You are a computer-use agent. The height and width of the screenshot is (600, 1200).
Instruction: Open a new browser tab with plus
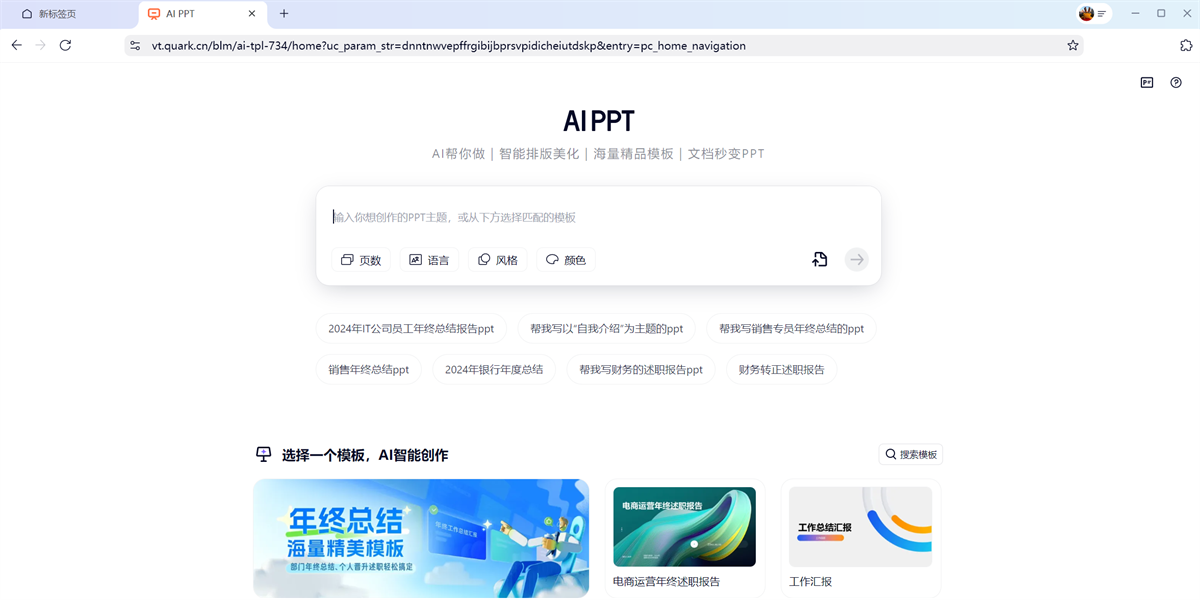click(x=284, y=14)
